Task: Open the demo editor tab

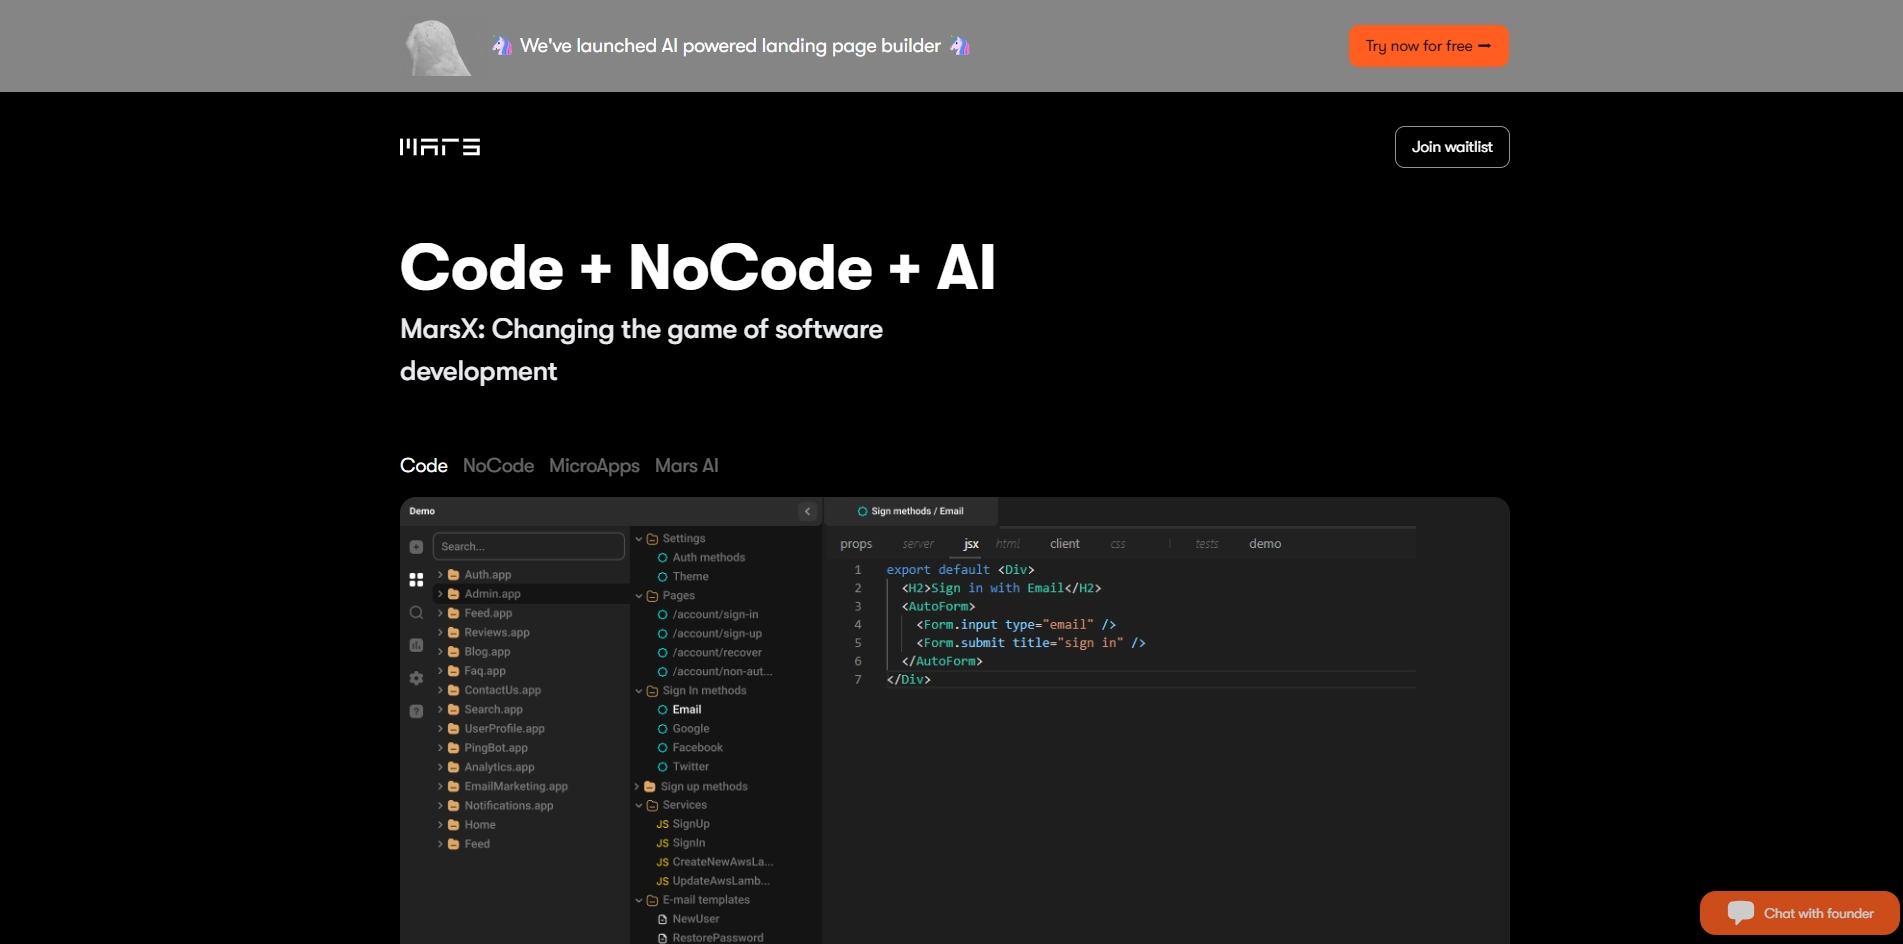Action: [x=1265, y=544]
